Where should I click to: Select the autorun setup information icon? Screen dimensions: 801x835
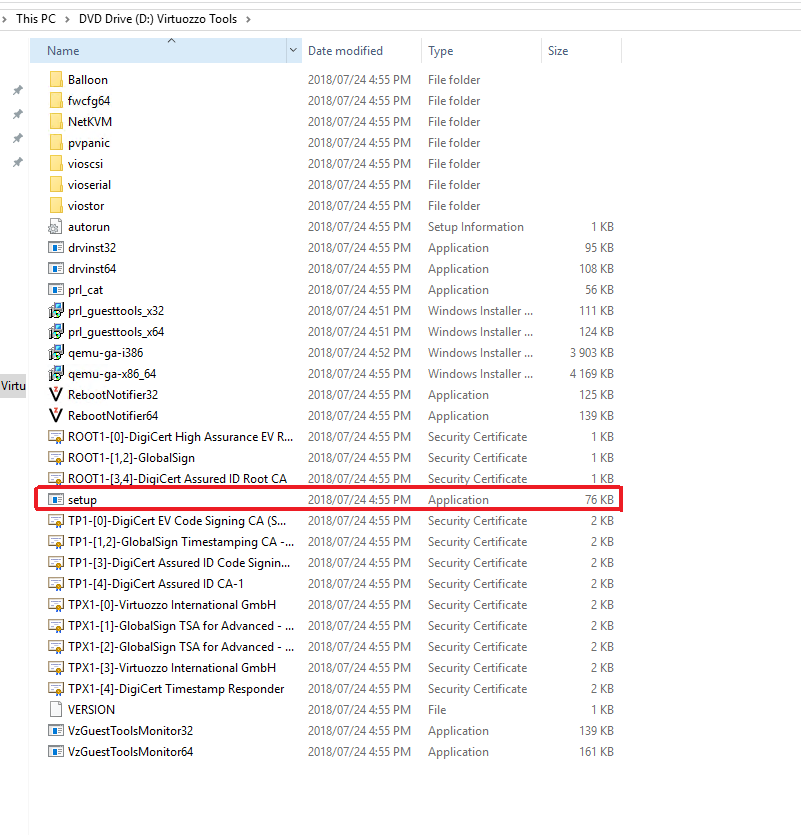point(55,226)
